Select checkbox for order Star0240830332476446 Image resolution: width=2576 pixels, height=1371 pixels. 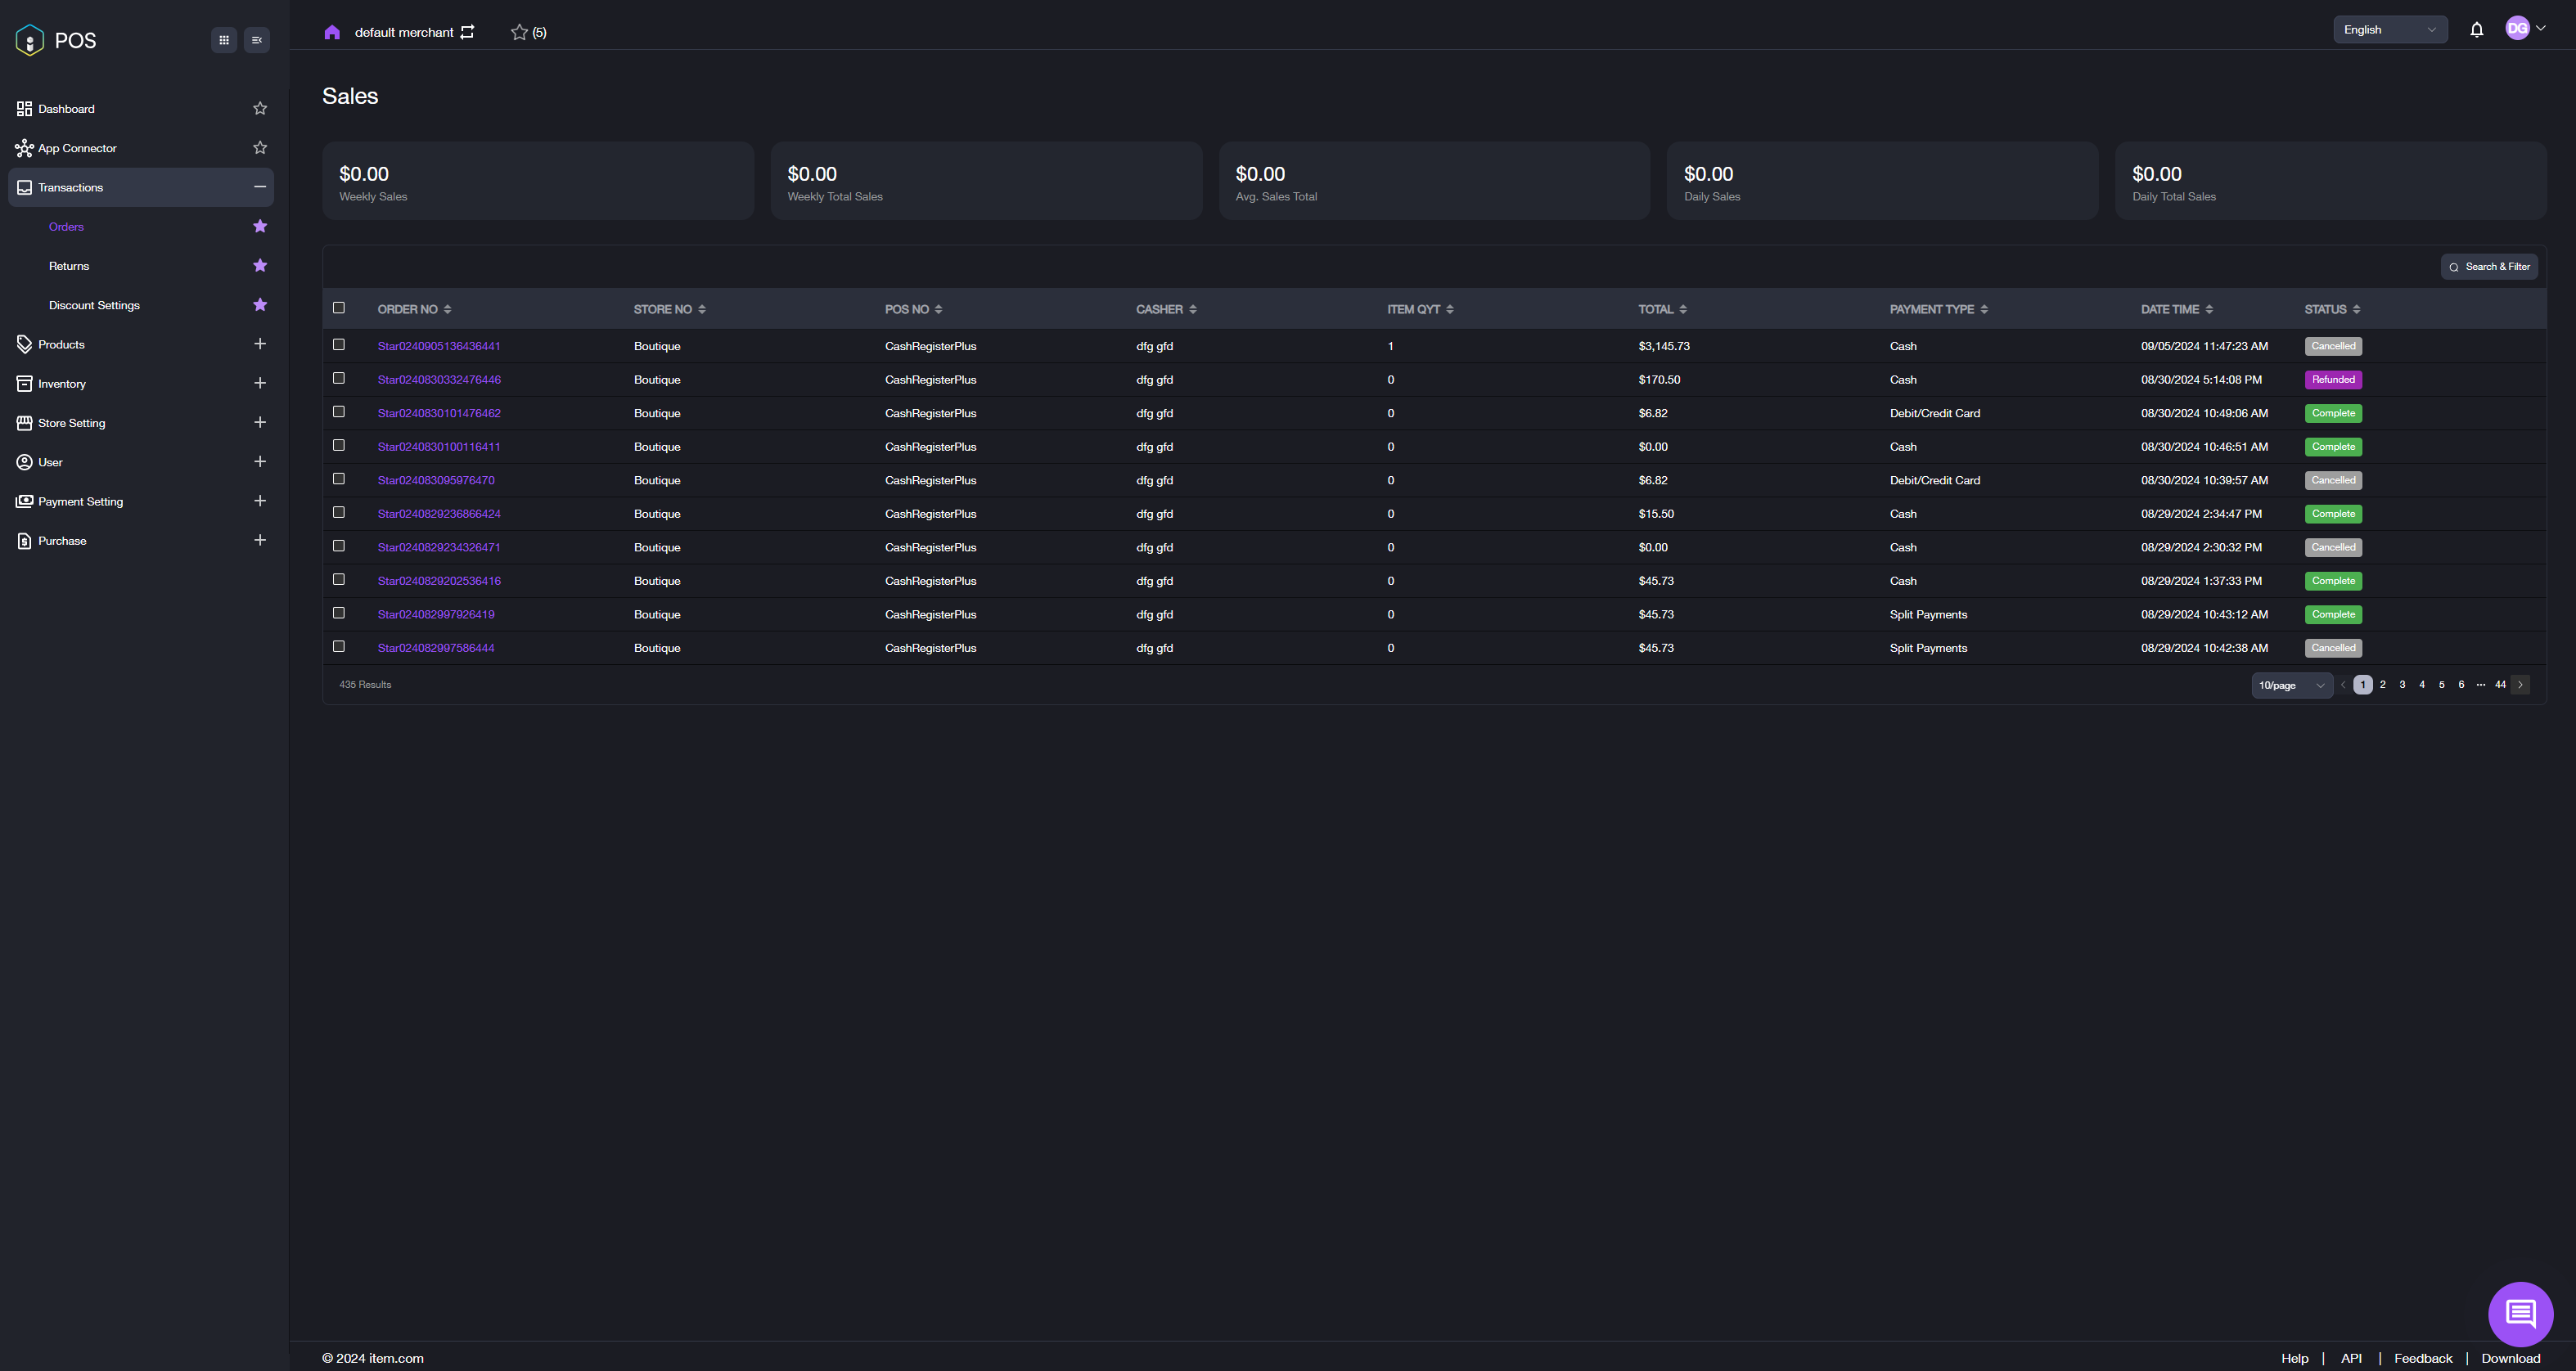[x=339, y=378]
